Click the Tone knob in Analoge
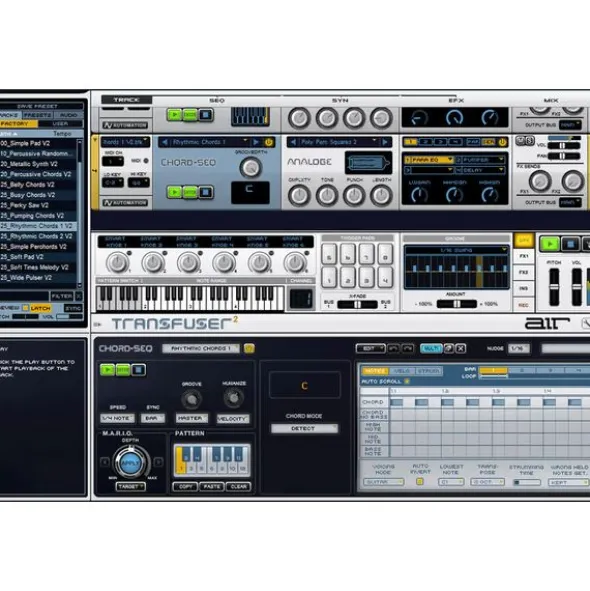 (326, 195)
